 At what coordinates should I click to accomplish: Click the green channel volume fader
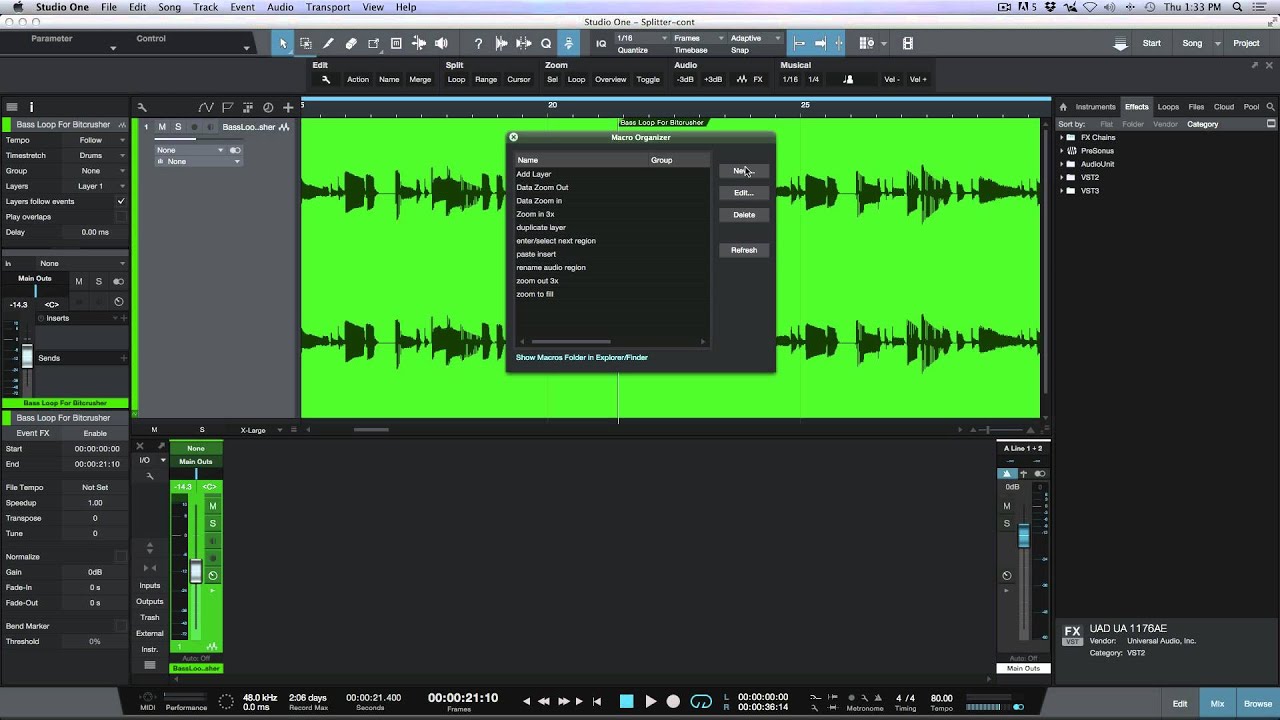[x=196, y=572]
